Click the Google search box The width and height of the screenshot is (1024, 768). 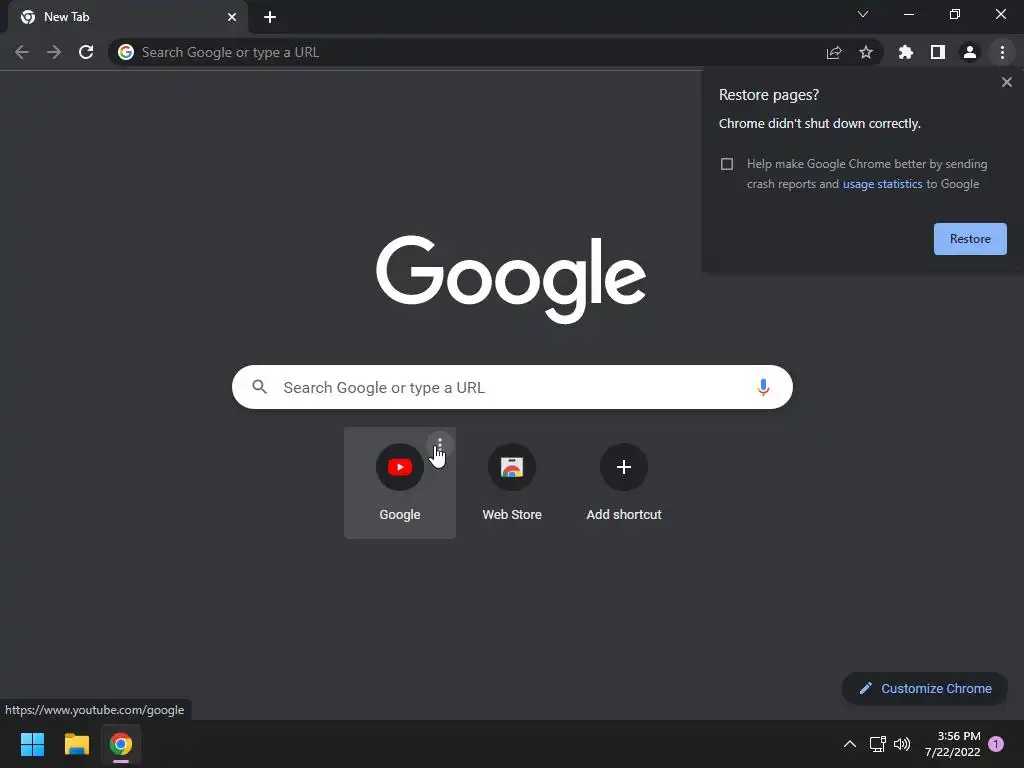point(512,387)
